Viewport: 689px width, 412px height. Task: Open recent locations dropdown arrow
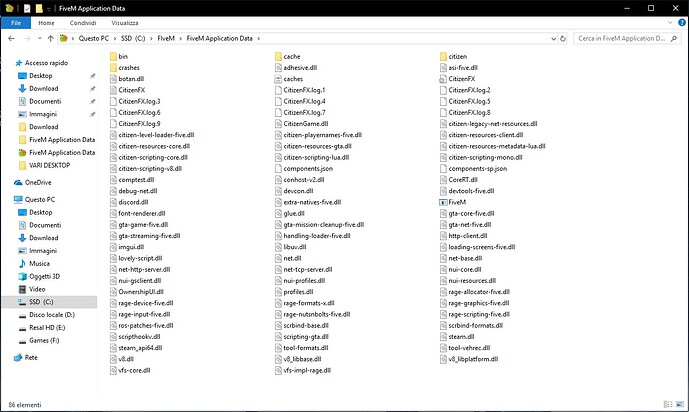40,39
